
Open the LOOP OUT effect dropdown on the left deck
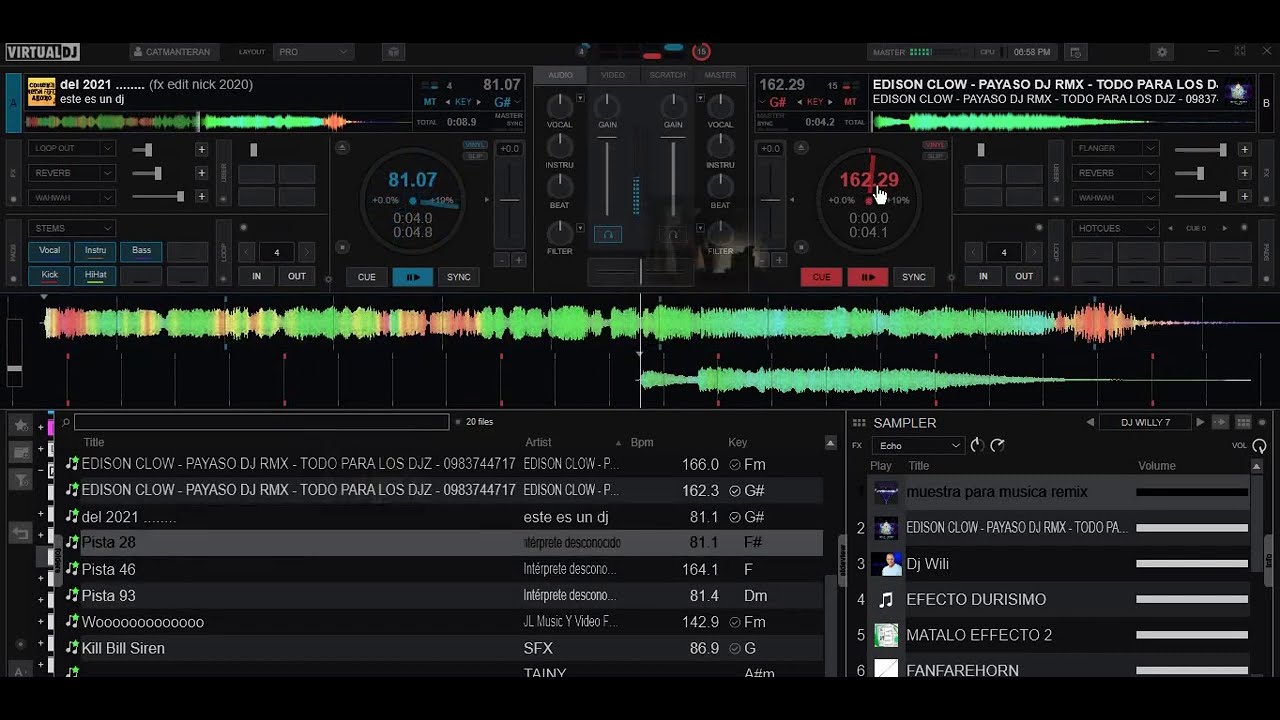[x=73, y=148]
